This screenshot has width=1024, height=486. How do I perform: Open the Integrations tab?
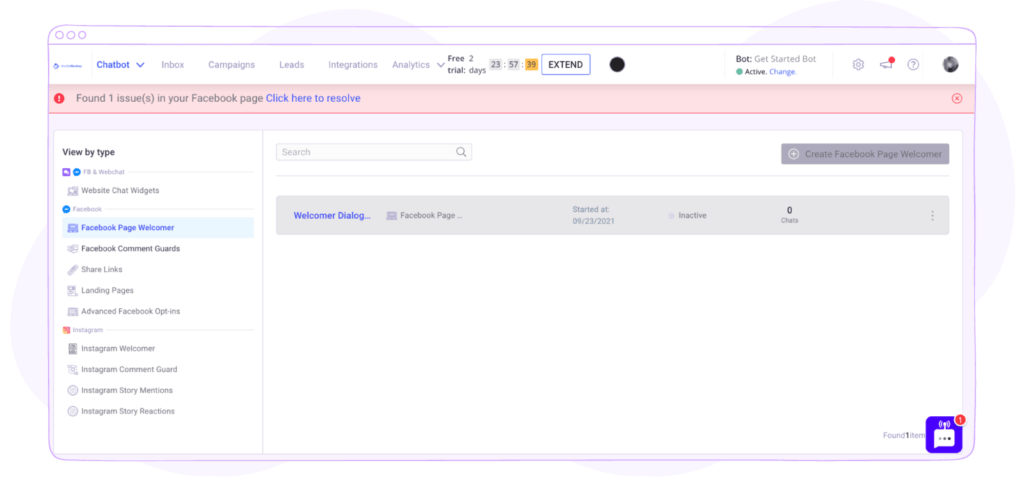pyautogui.click(x=353, y=65)
